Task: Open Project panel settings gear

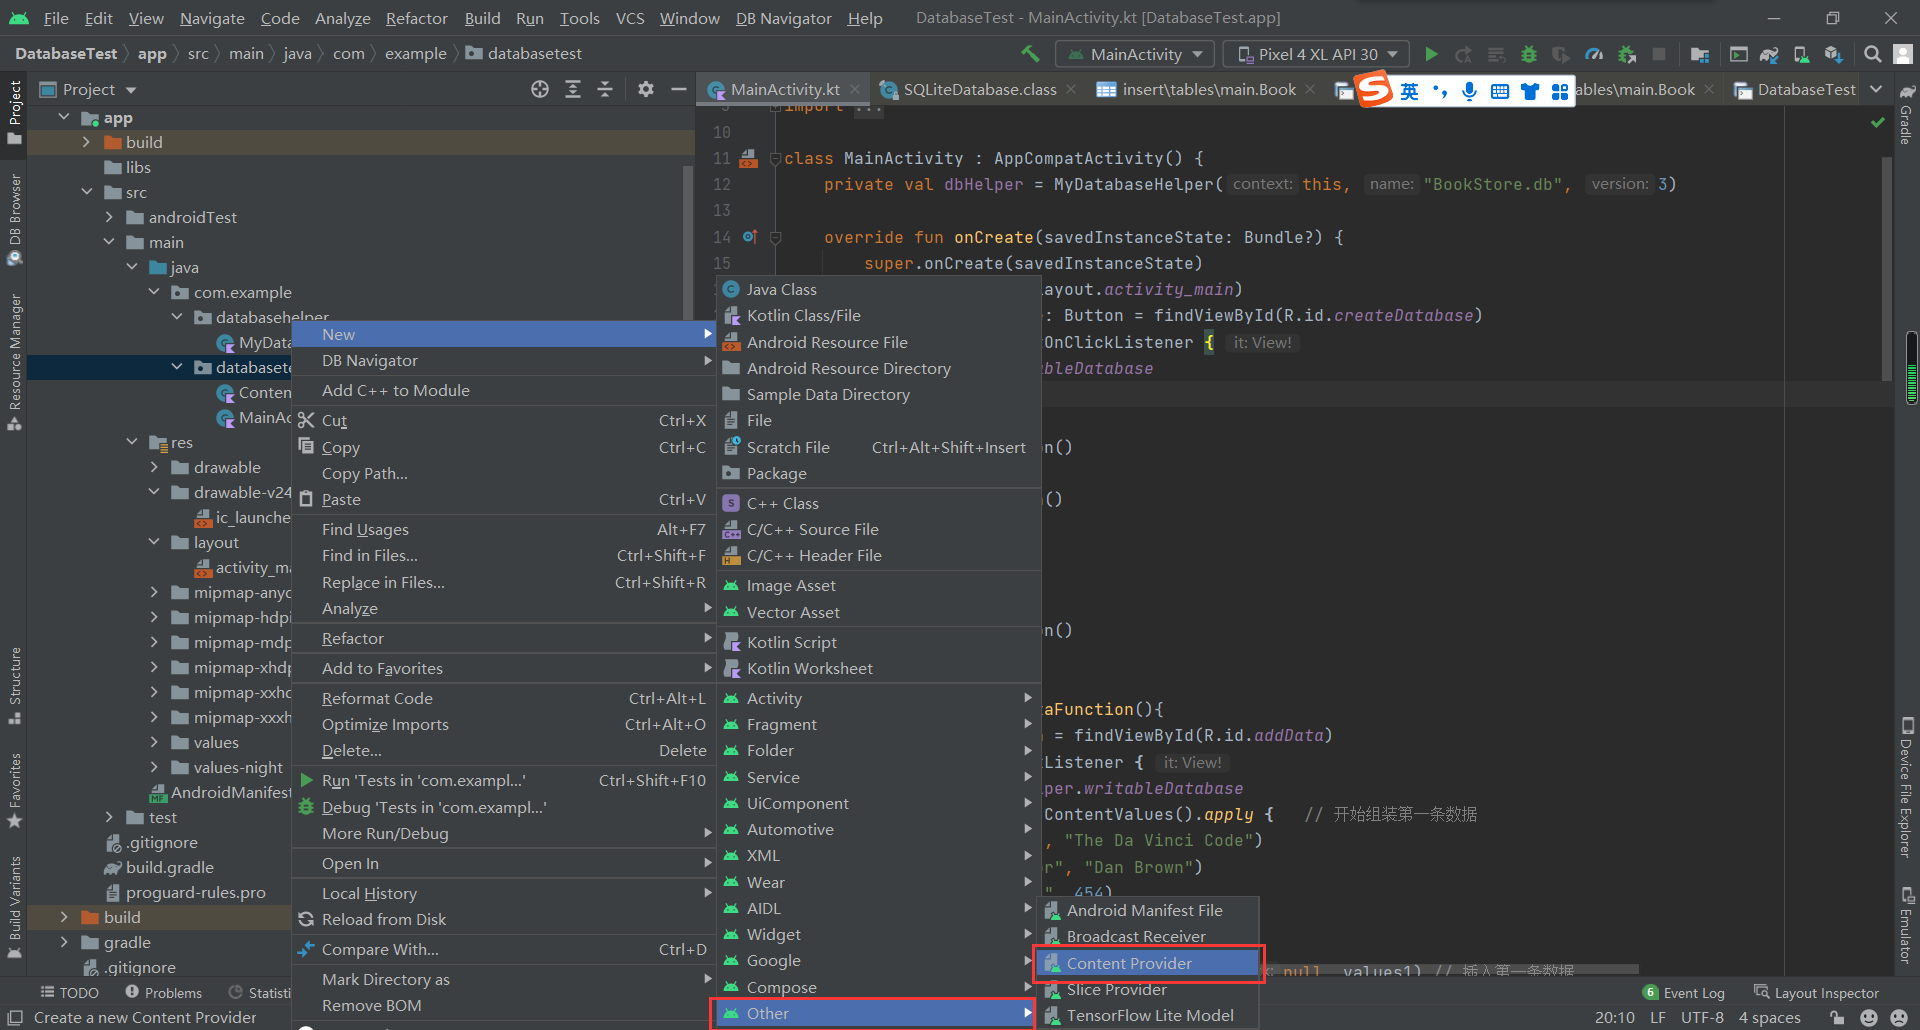Action: [646, 90]
